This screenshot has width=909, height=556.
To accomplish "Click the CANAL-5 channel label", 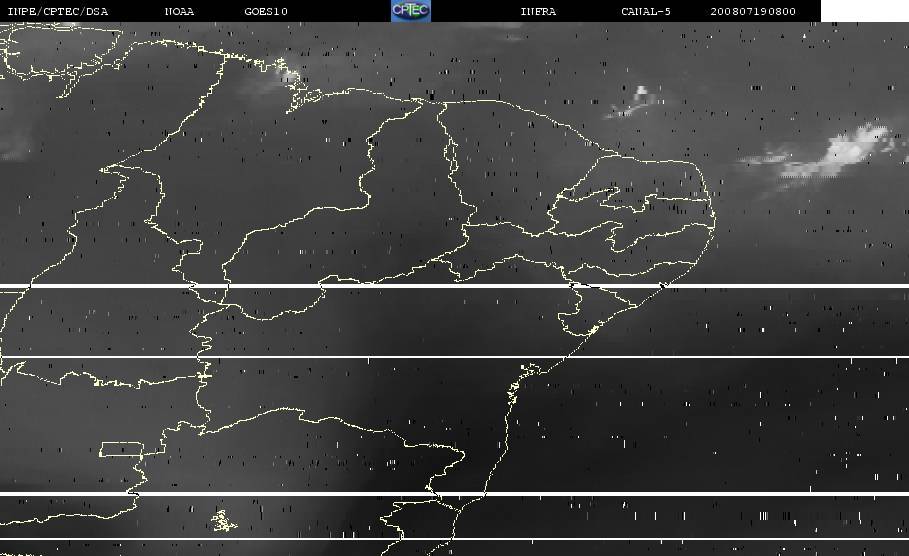I will tap(644, 12).
